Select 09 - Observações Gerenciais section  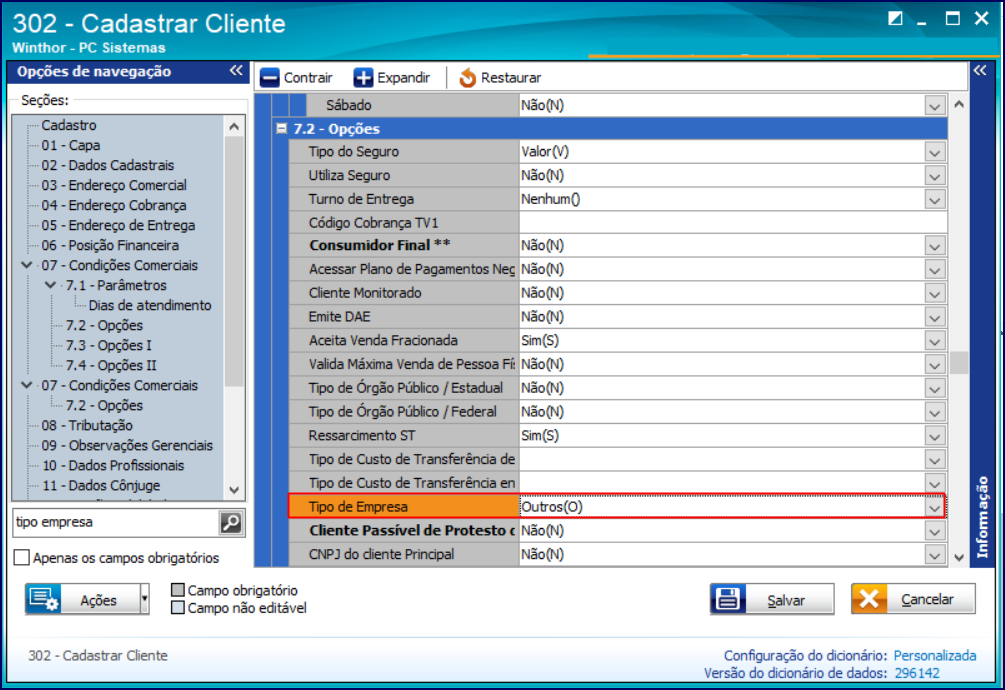[x=127, y=446]
